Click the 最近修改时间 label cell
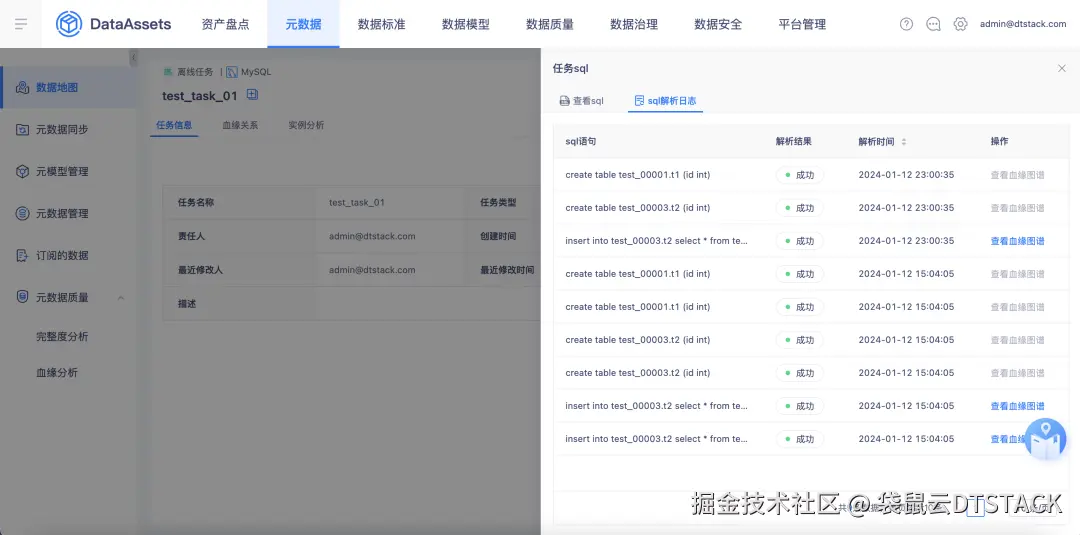Image resolution: width=1080 pixels, height=535 pixels. [507, 270]
